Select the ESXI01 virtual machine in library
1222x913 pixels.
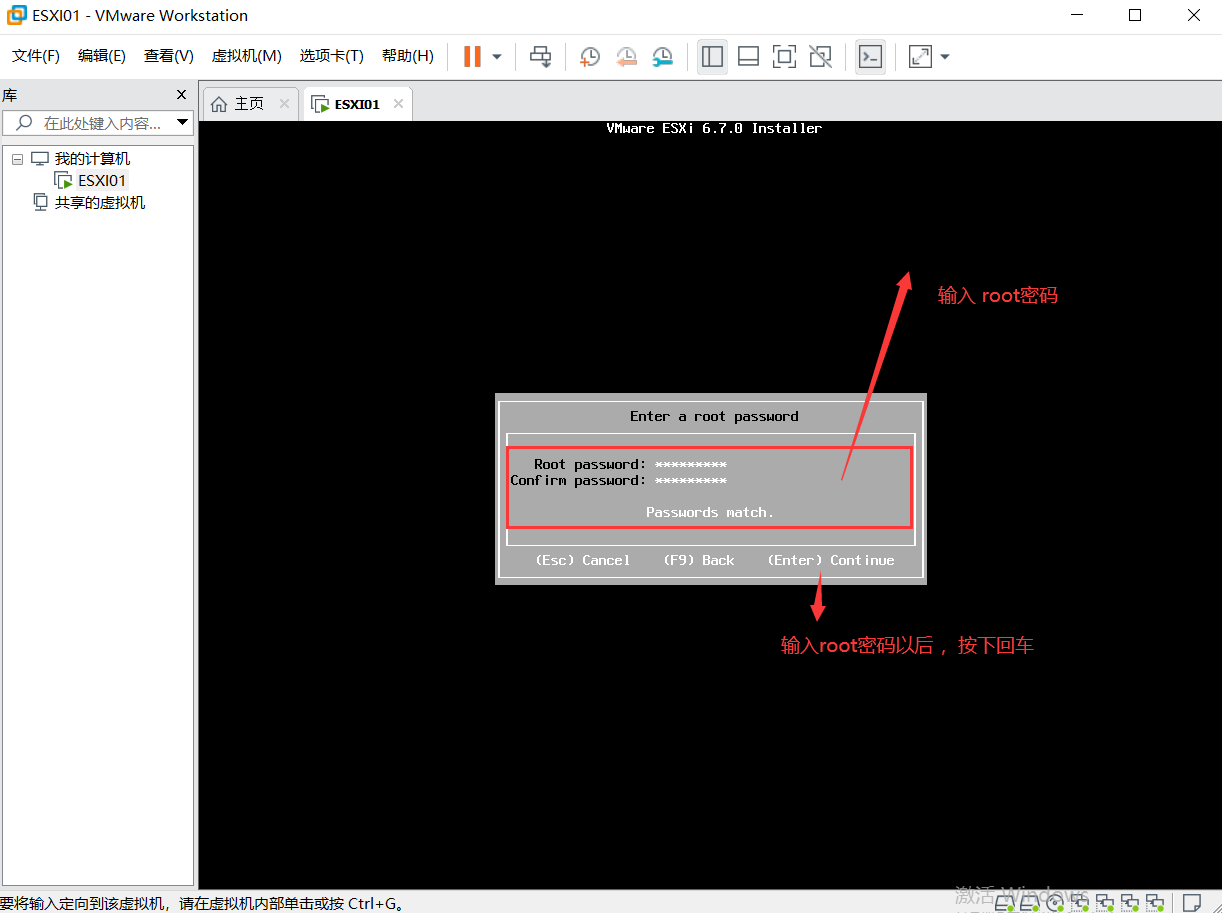[102, 181]
